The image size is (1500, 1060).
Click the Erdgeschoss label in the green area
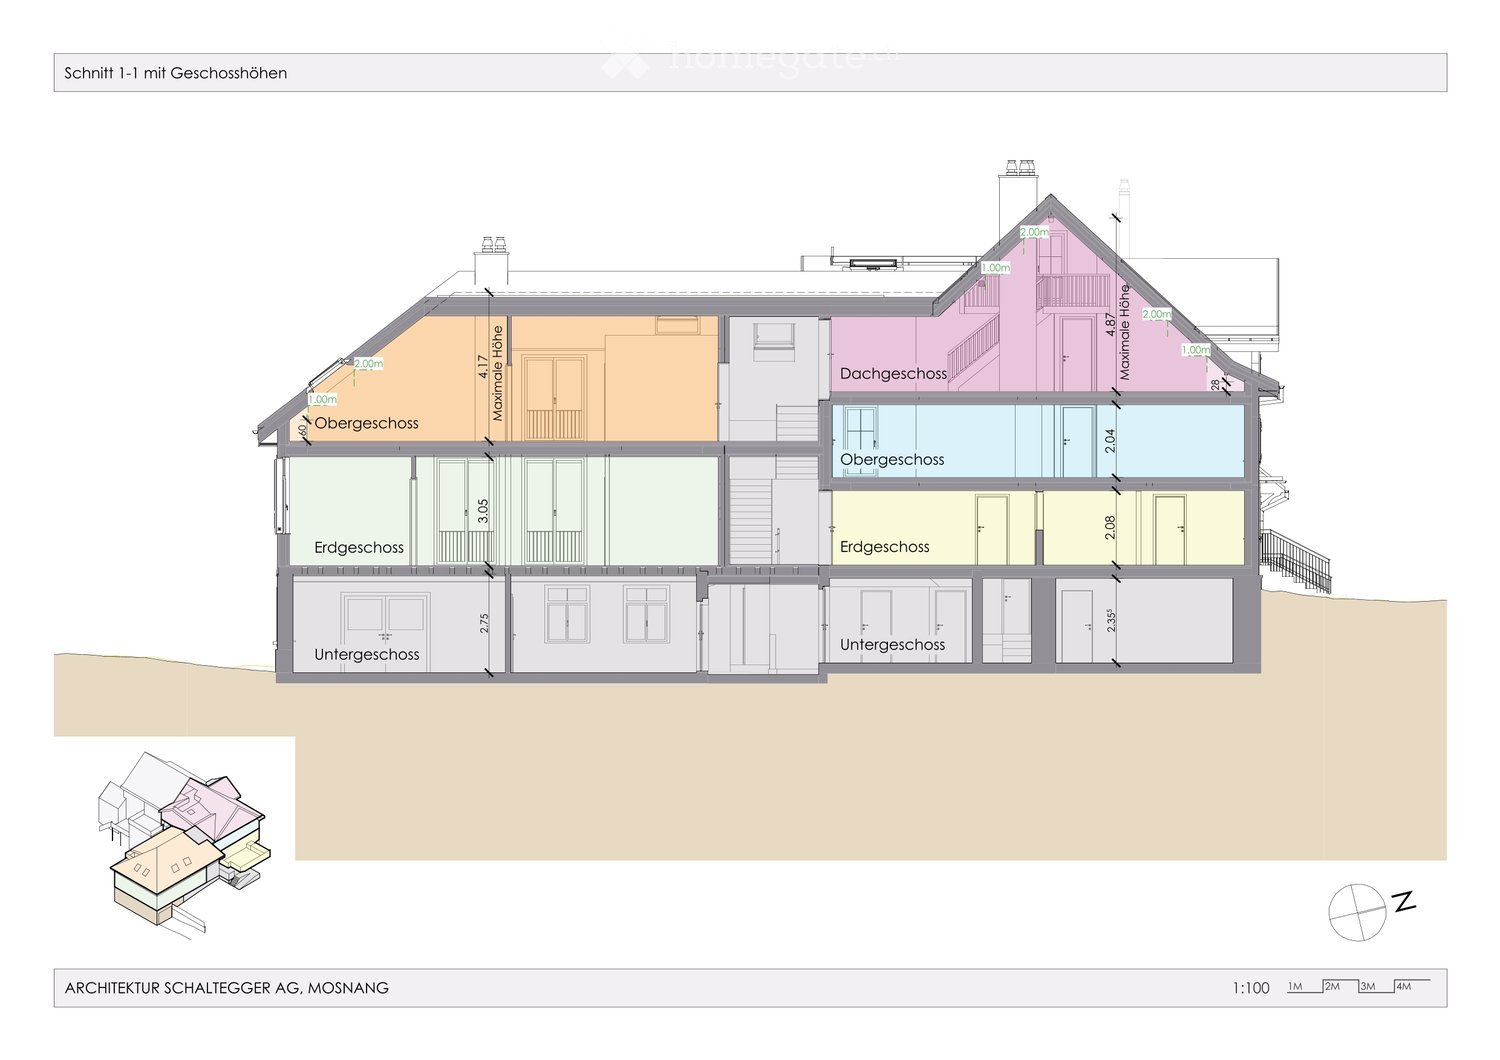[359, 548]
